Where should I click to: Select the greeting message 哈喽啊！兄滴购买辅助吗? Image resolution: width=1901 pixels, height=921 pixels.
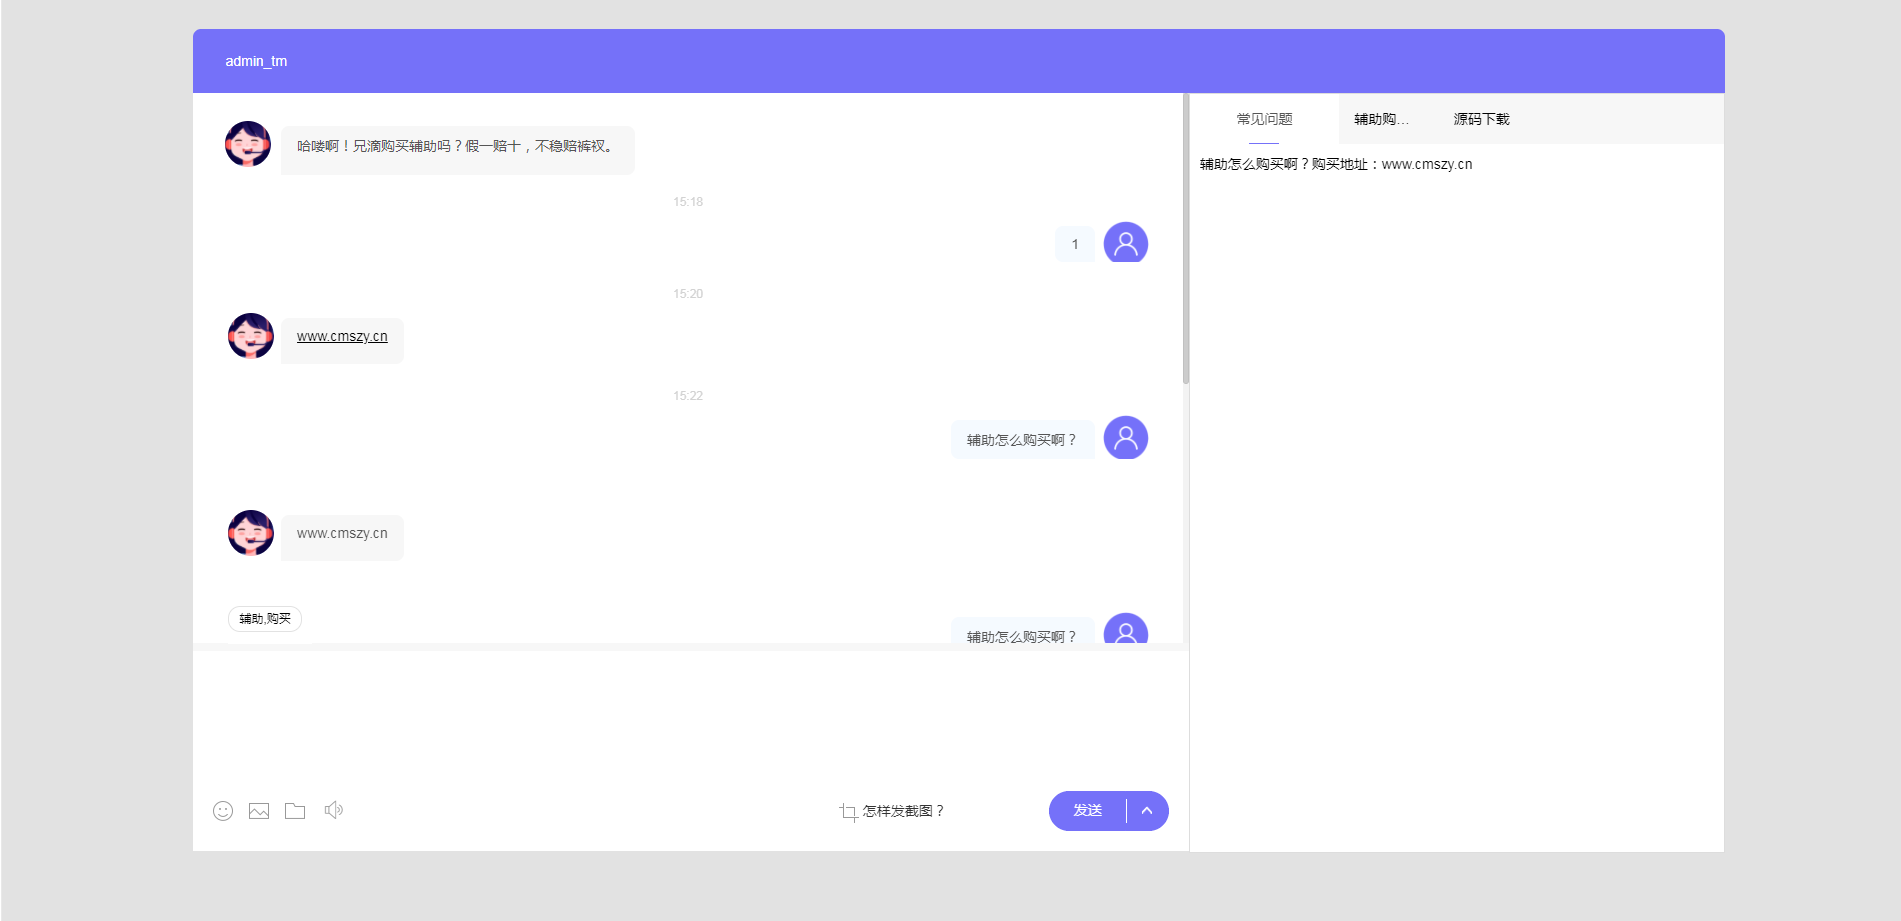(458, 150)
